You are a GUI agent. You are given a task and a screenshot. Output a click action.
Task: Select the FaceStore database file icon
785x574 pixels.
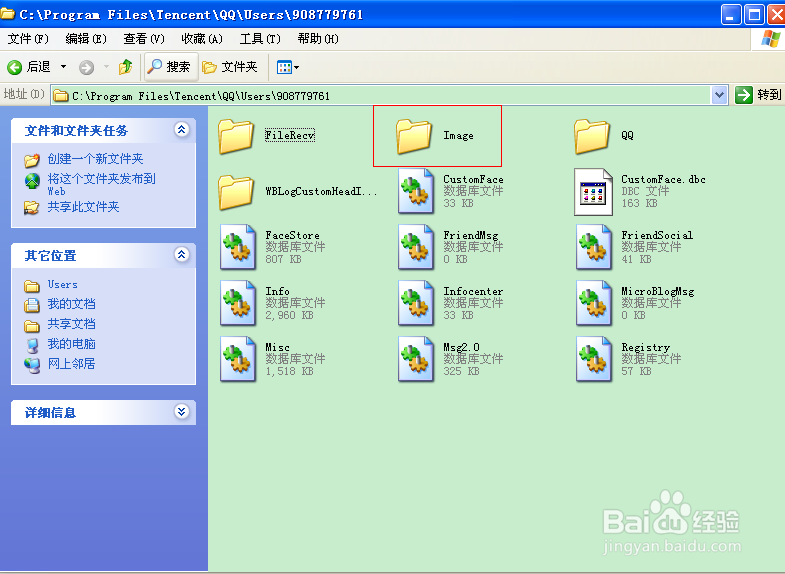238,247
